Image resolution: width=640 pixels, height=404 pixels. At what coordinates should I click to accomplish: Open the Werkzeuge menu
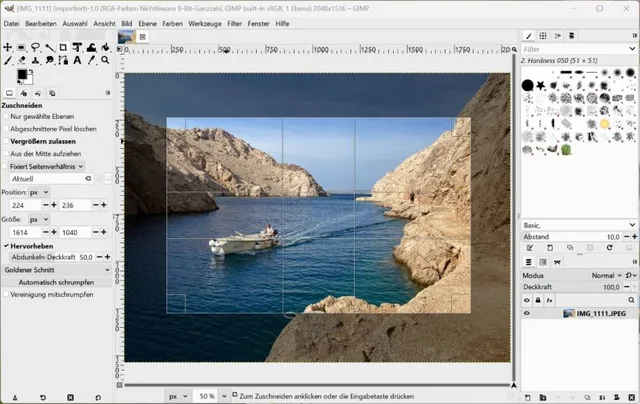(205, 21)
